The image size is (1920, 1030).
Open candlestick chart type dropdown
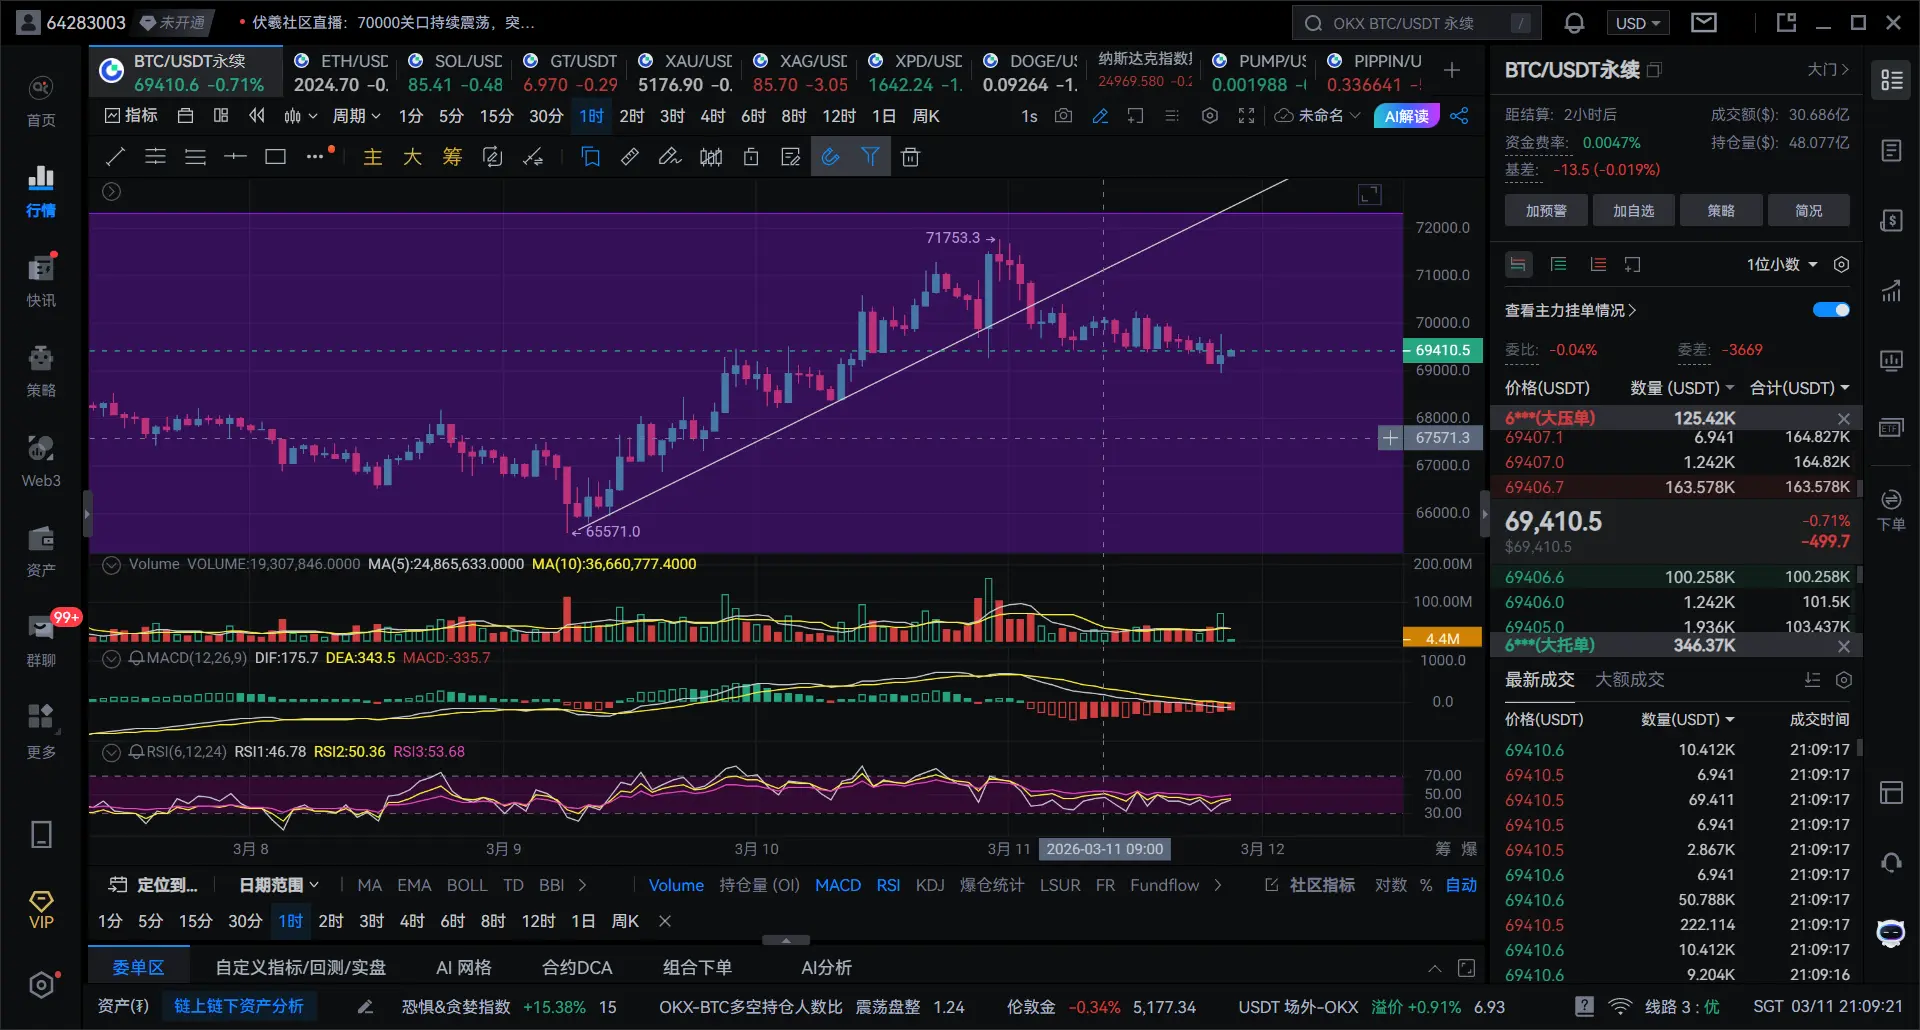pos(300,116)
